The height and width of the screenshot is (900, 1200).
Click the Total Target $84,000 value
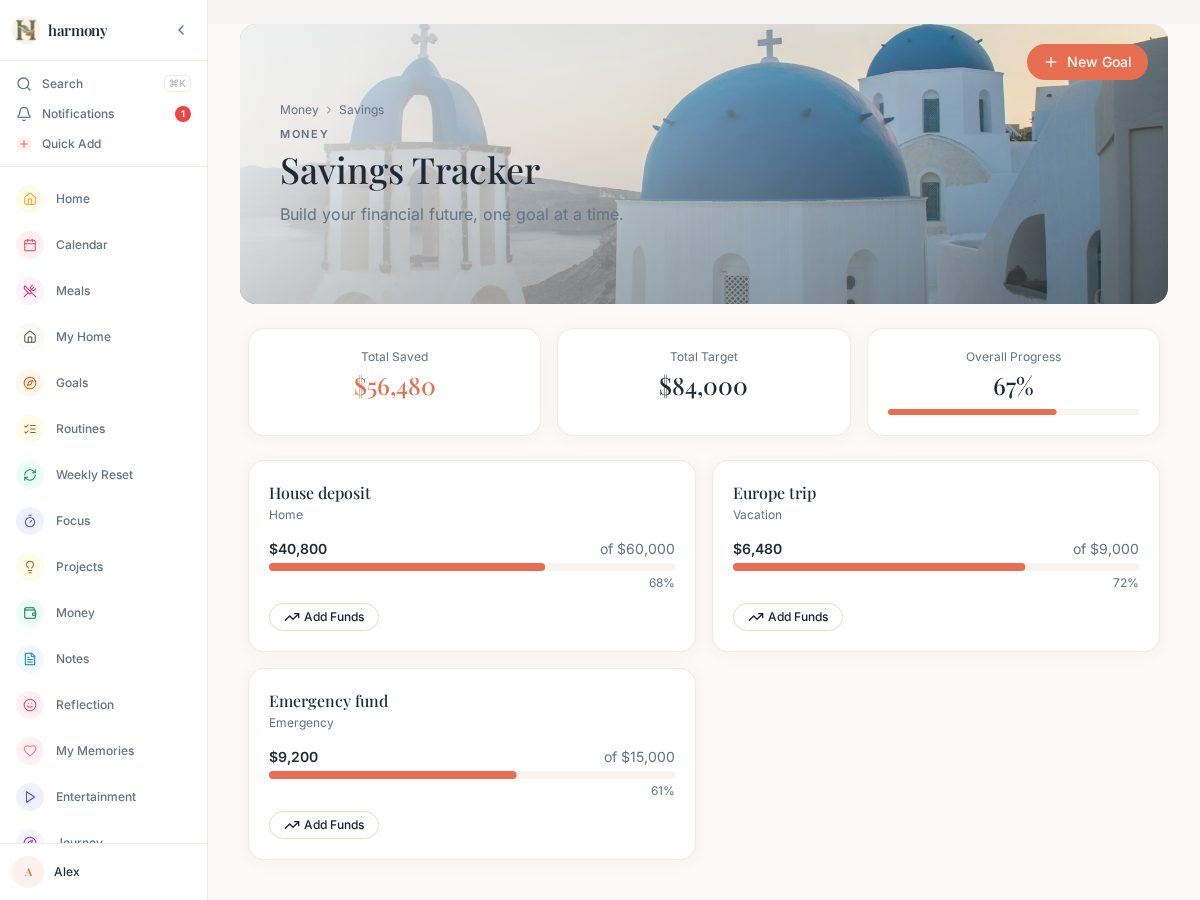coord(704,386)
